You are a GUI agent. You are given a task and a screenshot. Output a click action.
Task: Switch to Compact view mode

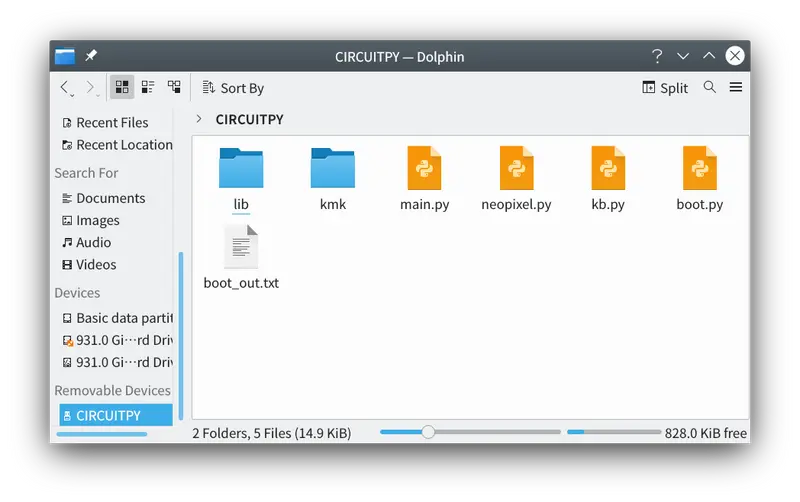tap(148, 87)
